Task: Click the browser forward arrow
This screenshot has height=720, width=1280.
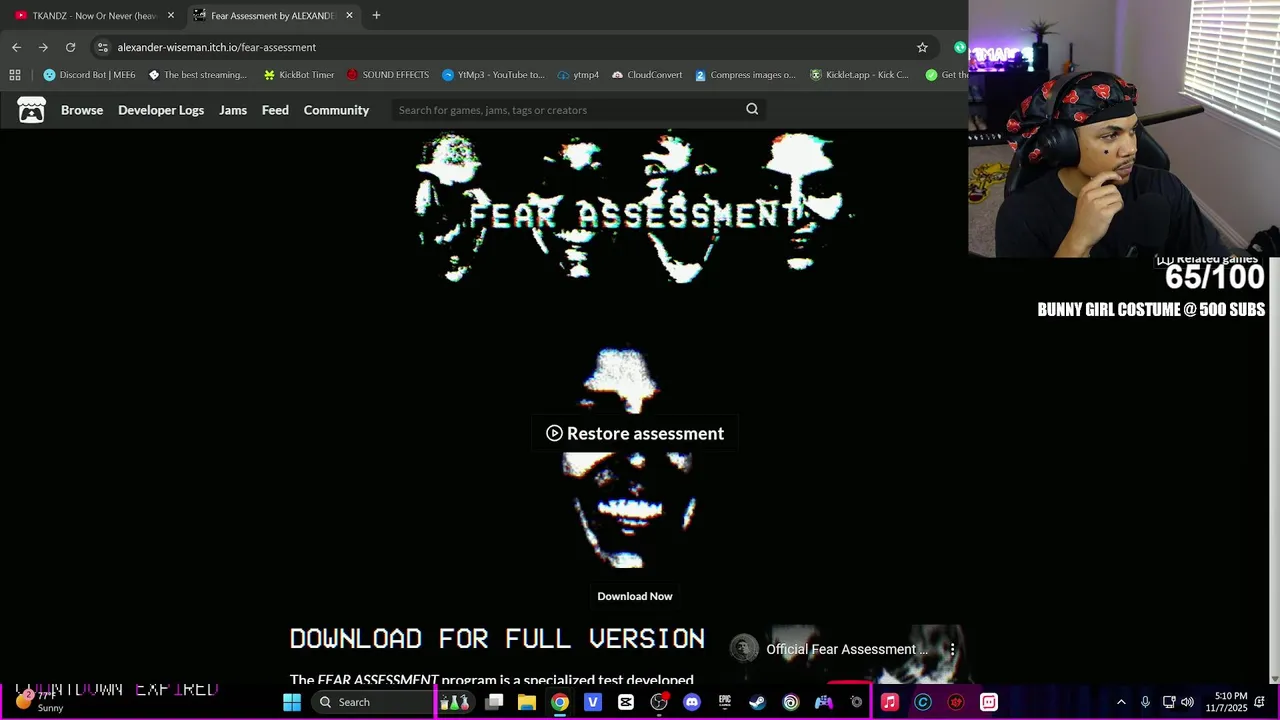Action: [x=43, y=47]
